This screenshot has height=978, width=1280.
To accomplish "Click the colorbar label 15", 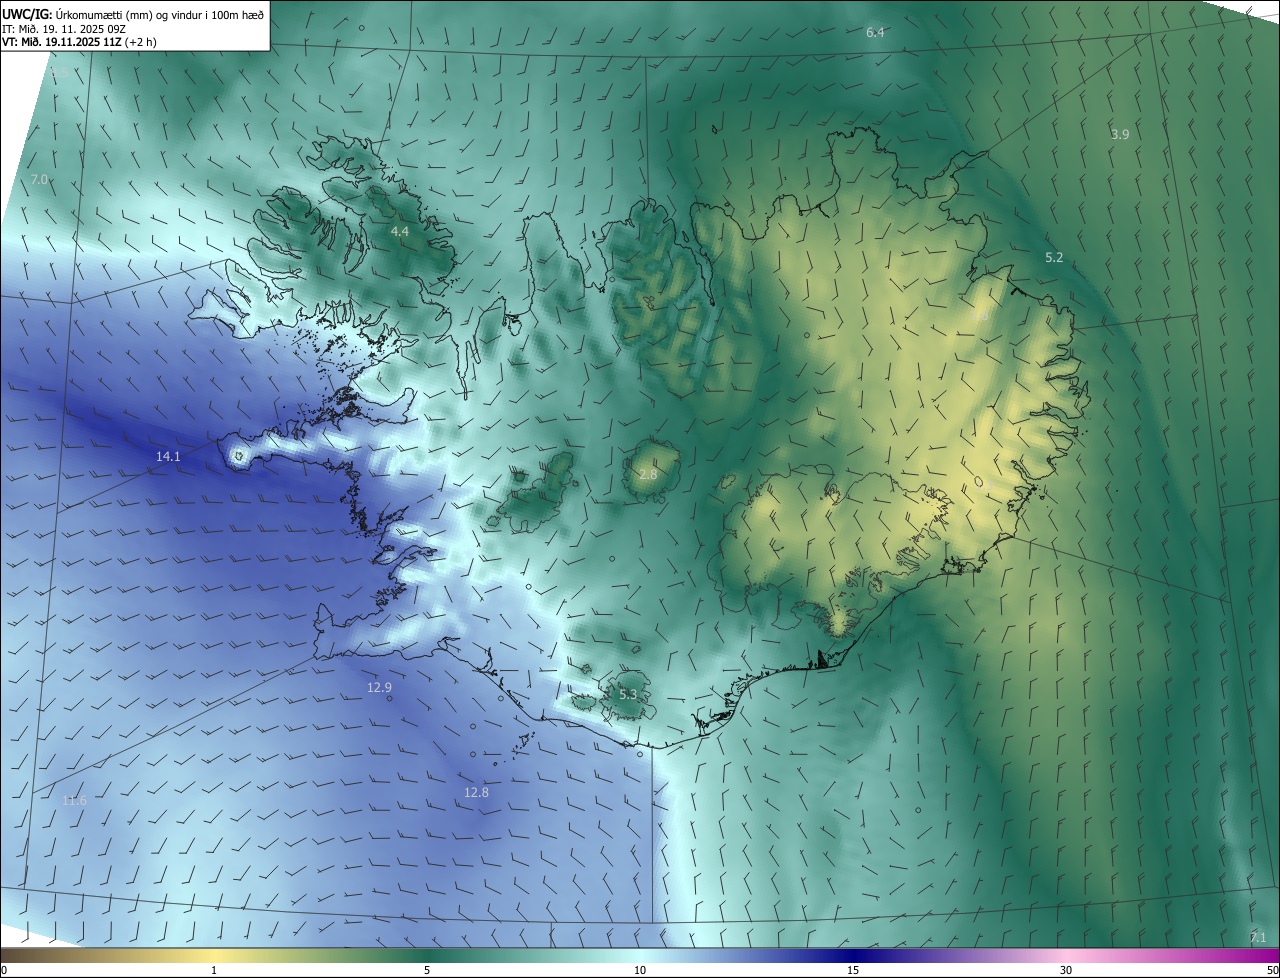I will click(x=853, y=970).
